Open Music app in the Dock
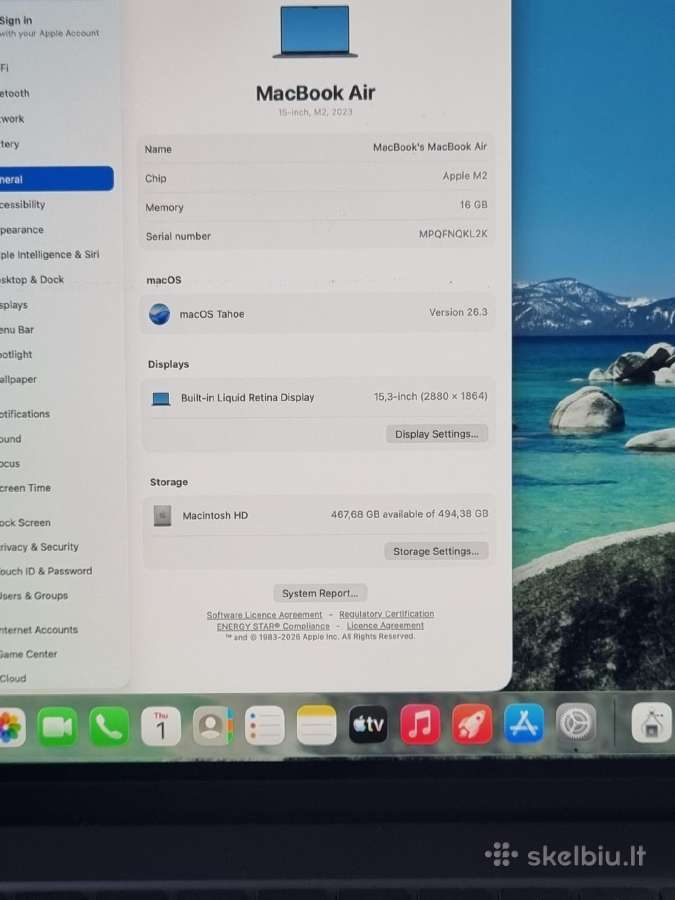Image resolution: width=675 pixels, height=900 pixels. (420, 724)
